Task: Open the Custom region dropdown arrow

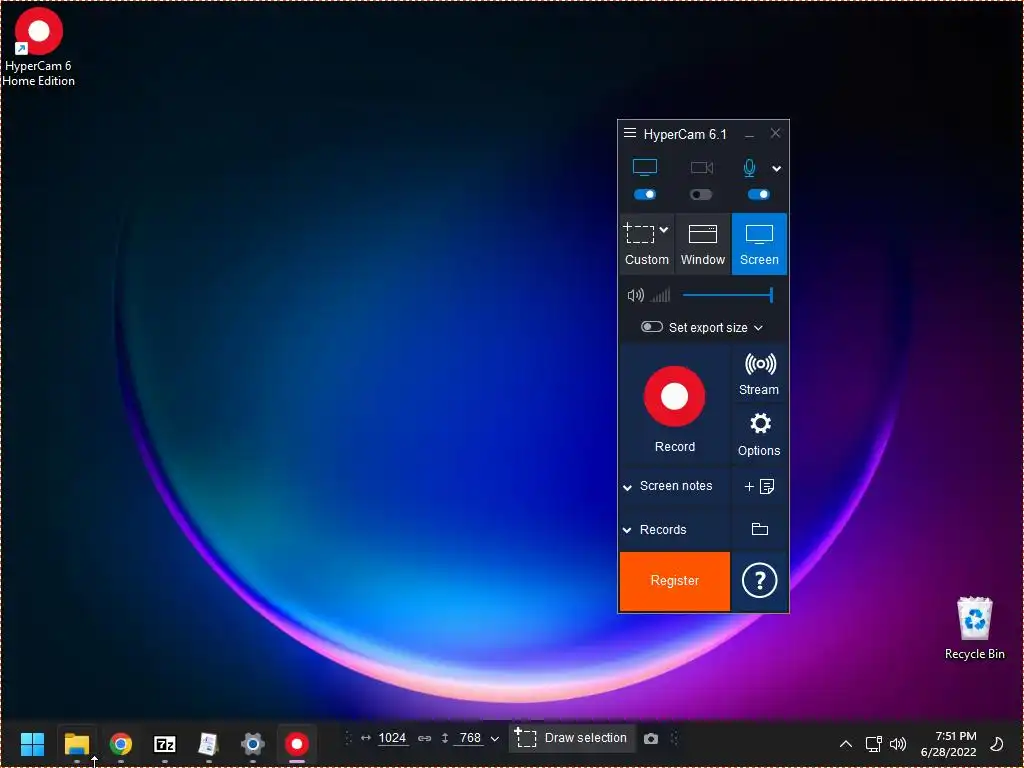Action: click(x=664, y=229)
